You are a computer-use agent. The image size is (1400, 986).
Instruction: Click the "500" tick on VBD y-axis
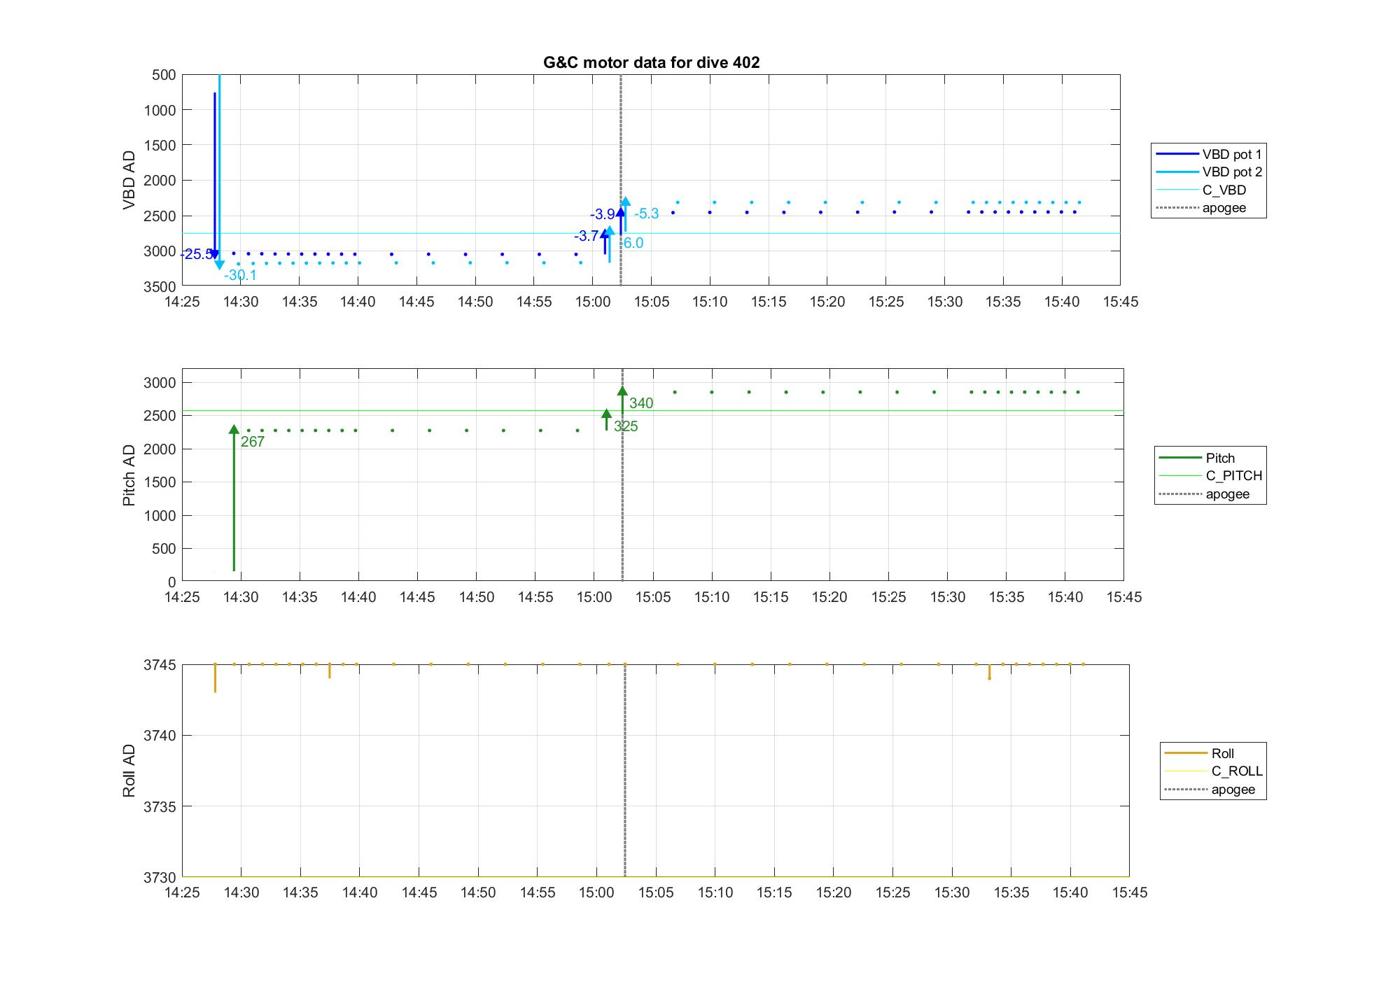164,75
